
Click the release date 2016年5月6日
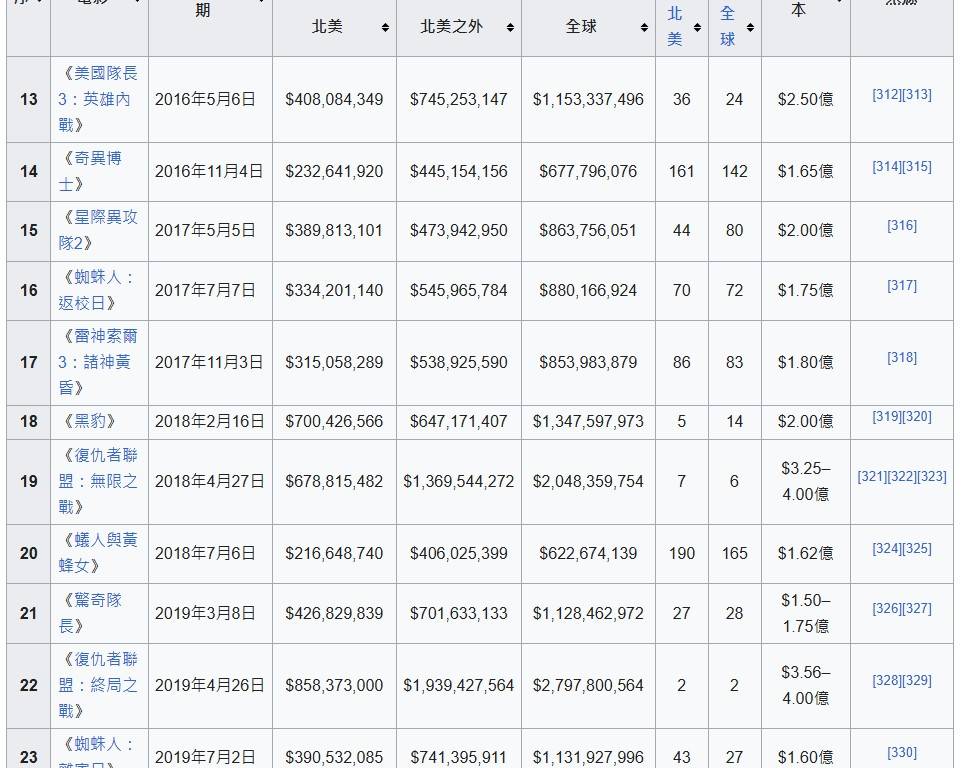205,99
